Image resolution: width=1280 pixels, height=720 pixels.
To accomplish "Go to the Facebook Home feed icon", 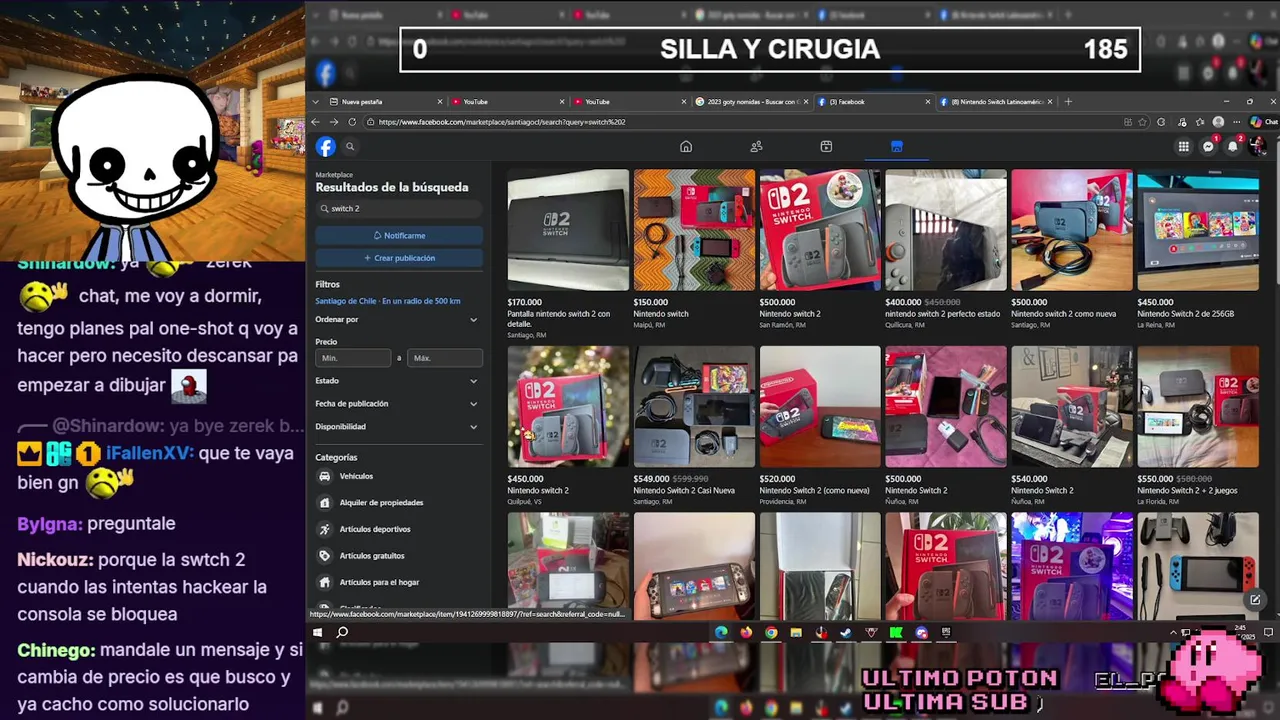I will 686,147.
